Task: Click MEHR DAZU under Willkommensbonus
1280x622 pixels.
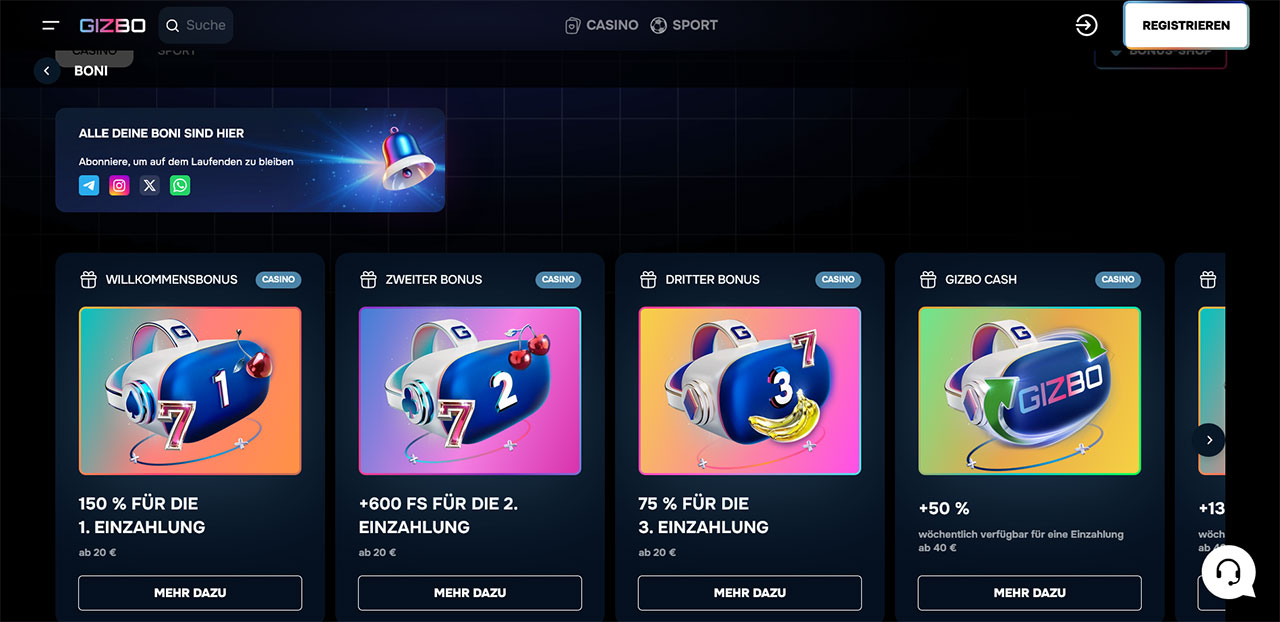Action: pos(190,593)
